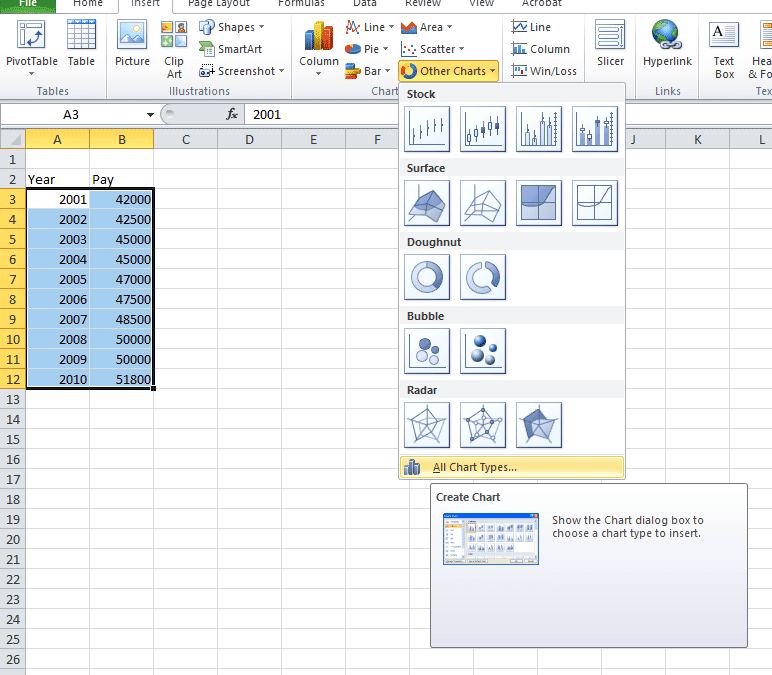Select the first Stock chart type
The height and width of the screenshot is (675, 772).
(x=427, y=129)
